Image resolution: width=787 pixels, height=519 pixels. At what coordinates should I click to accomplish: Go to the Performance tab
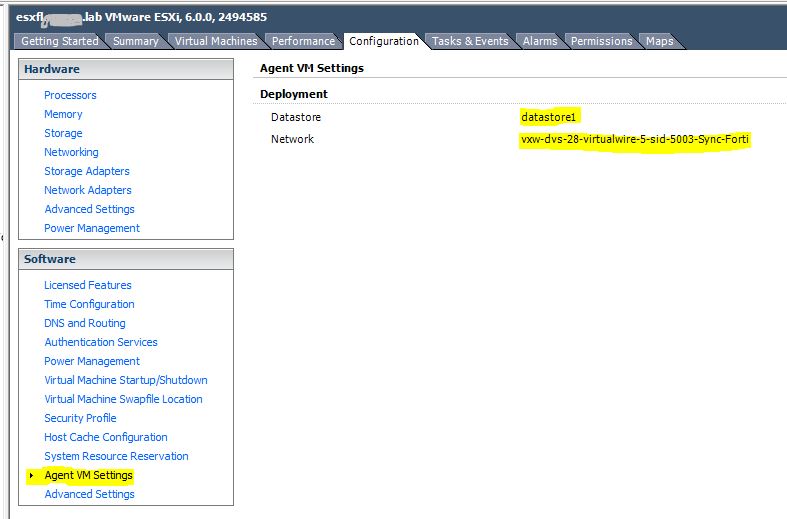click(x=303, y=41)
